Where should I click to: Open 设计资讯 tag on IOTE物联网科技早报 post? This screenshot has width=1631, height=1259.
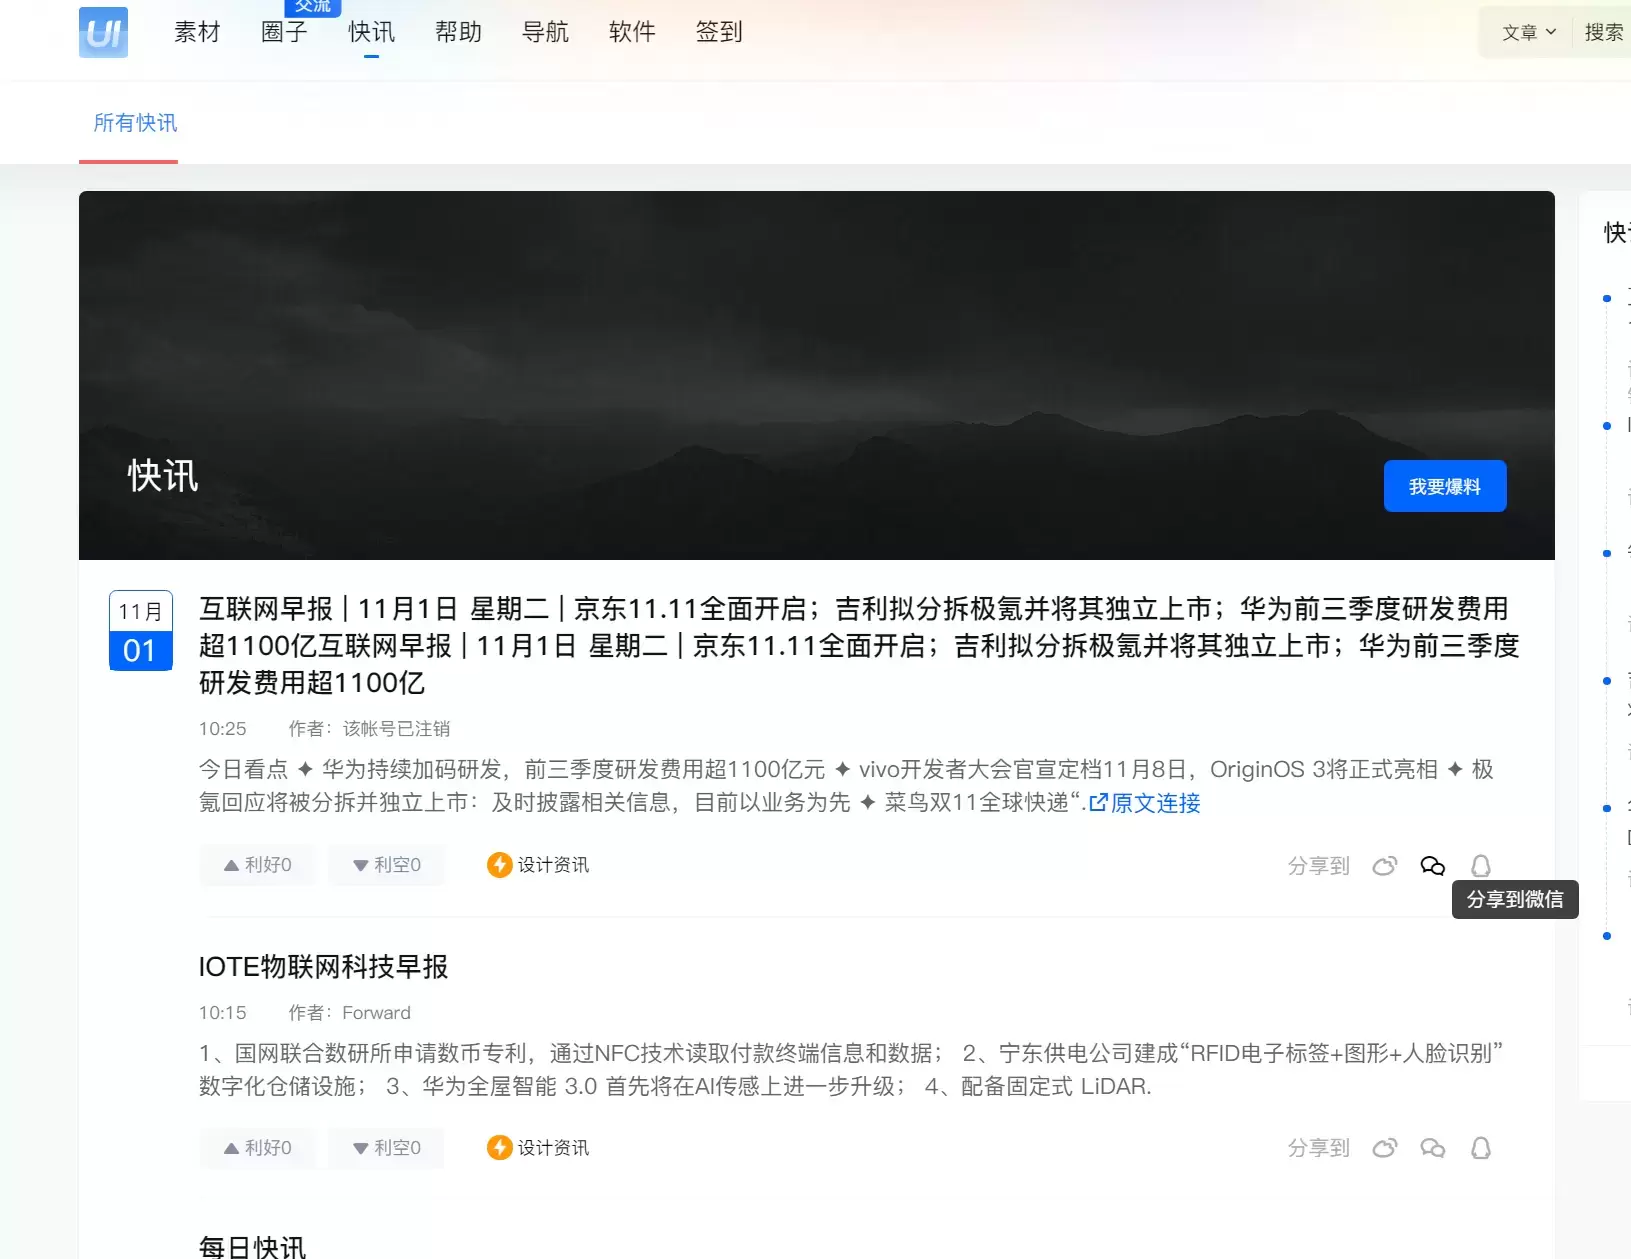coord(553,1148)
